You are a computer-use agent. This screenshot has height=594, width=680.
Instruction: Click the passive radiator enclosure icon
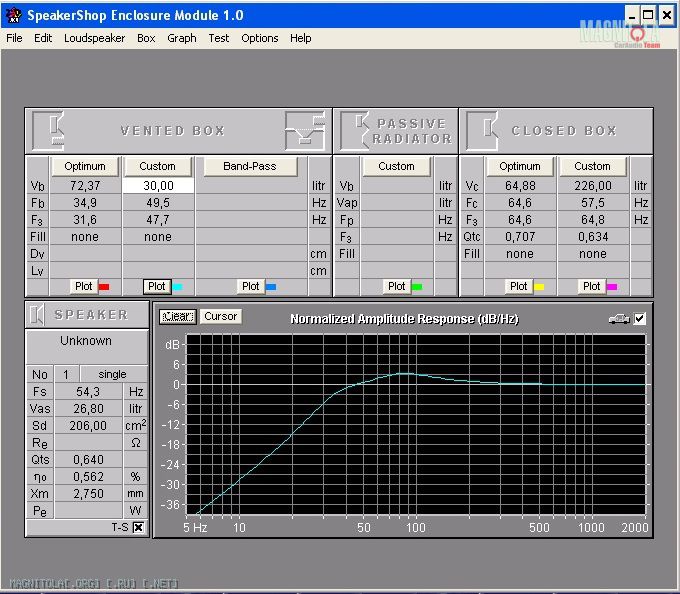point(355,131)
